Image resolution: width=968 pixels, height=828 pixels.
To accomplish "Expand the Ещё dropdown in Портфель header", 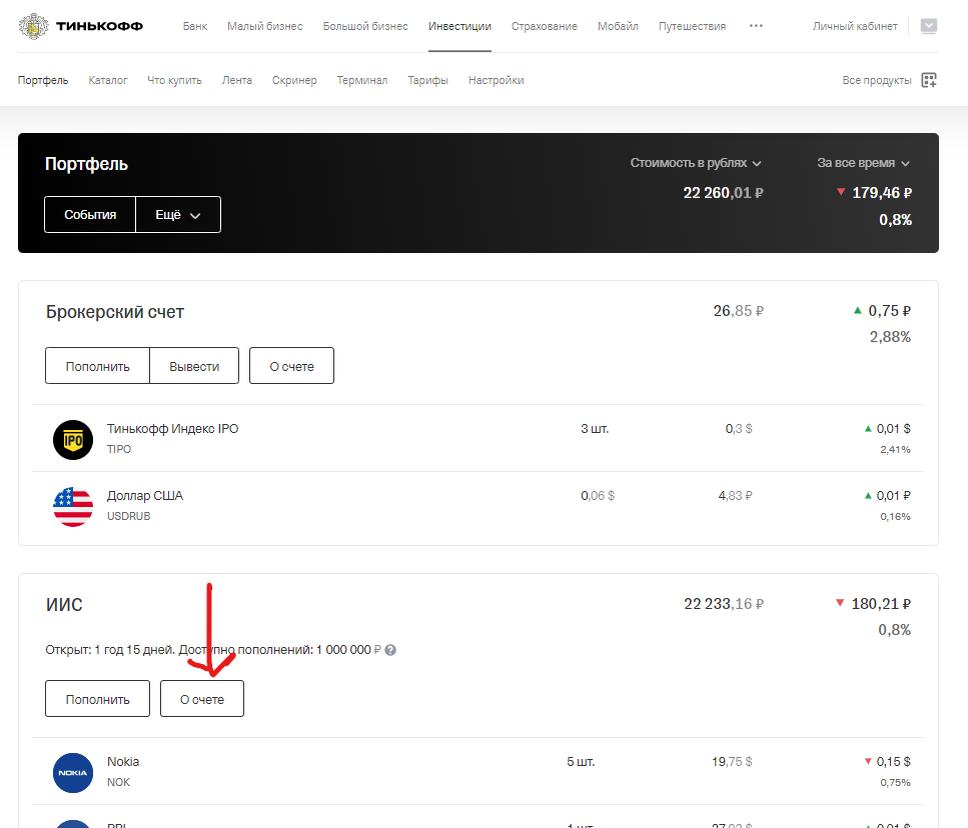I will pyautogui.click(x=178, y=214).
